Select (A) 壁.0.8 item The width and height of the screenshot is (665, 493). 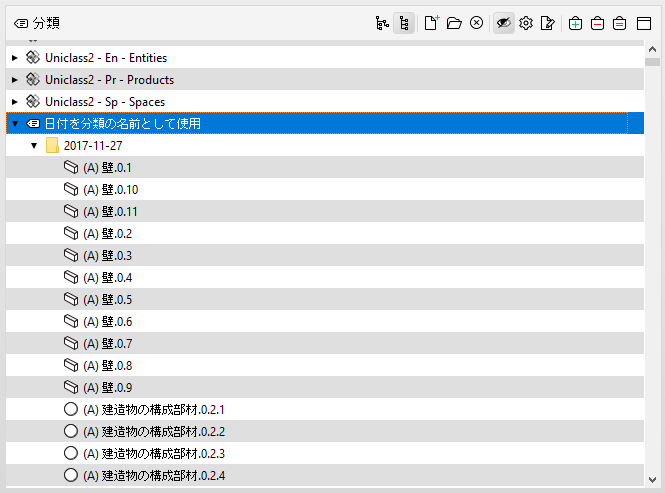325,366
